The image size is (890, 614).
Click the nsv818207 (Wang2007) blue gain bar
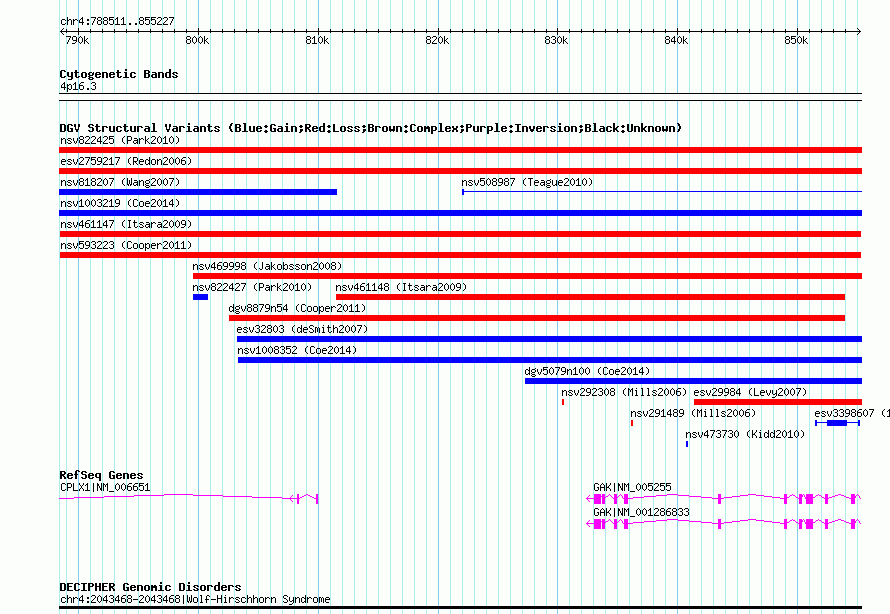198,192
